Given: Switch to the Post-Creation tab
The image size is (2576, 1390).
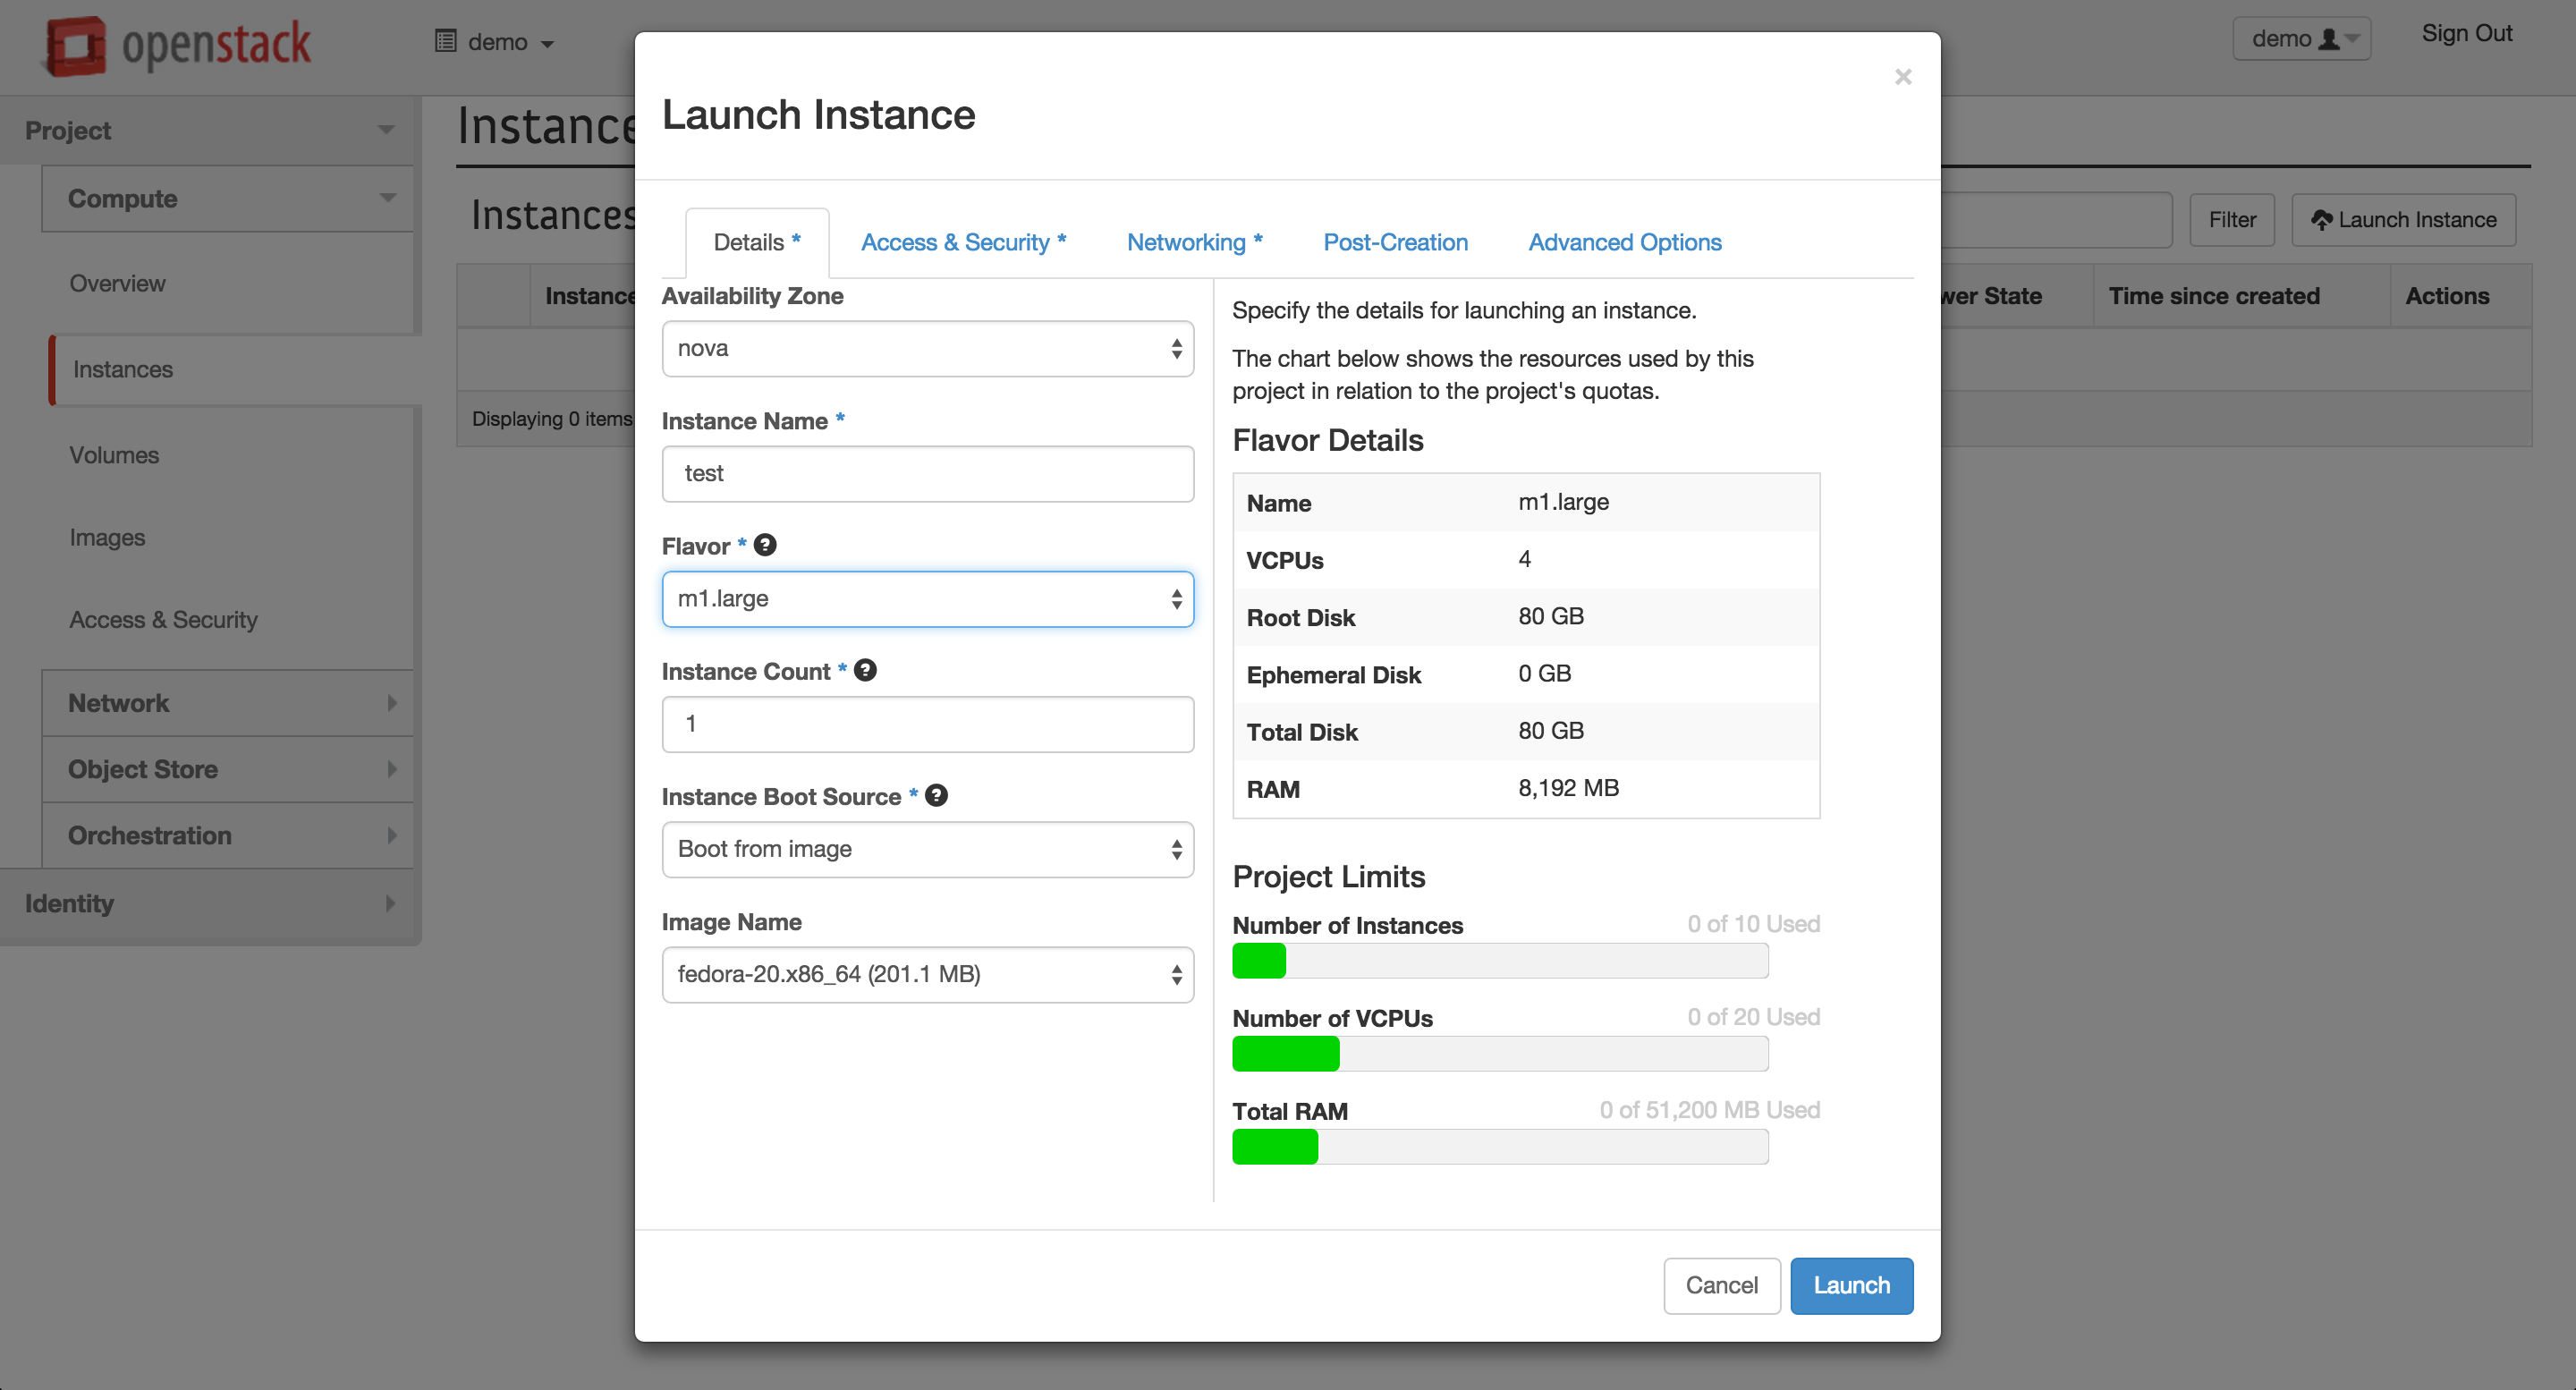Looking at the screenshot, I should click(1395, 243).
